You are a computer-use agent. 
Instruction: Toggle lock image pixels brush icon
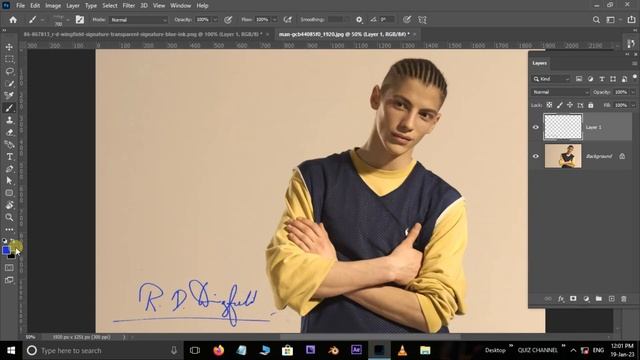tap(560, 105)
